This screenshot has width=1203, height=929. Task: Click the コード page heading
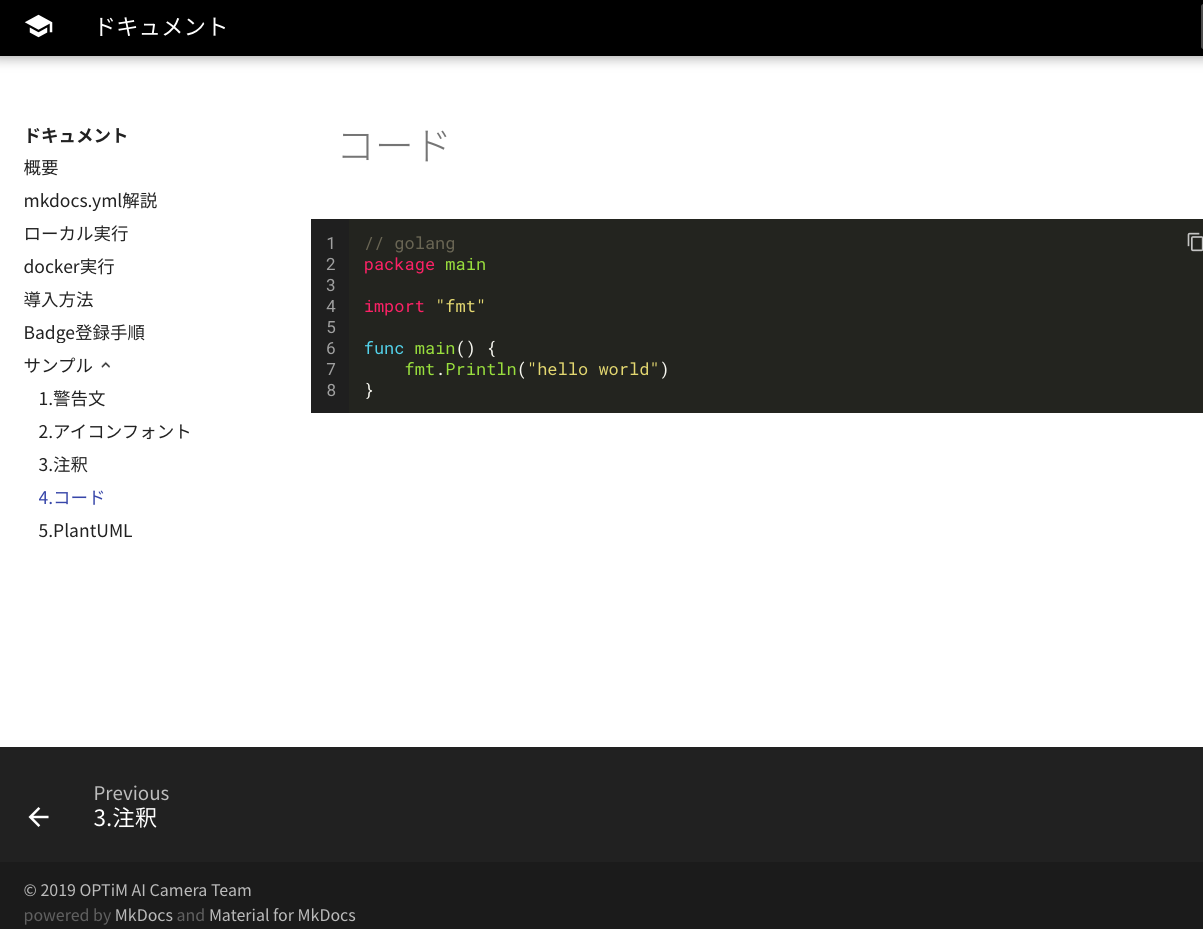393,146
